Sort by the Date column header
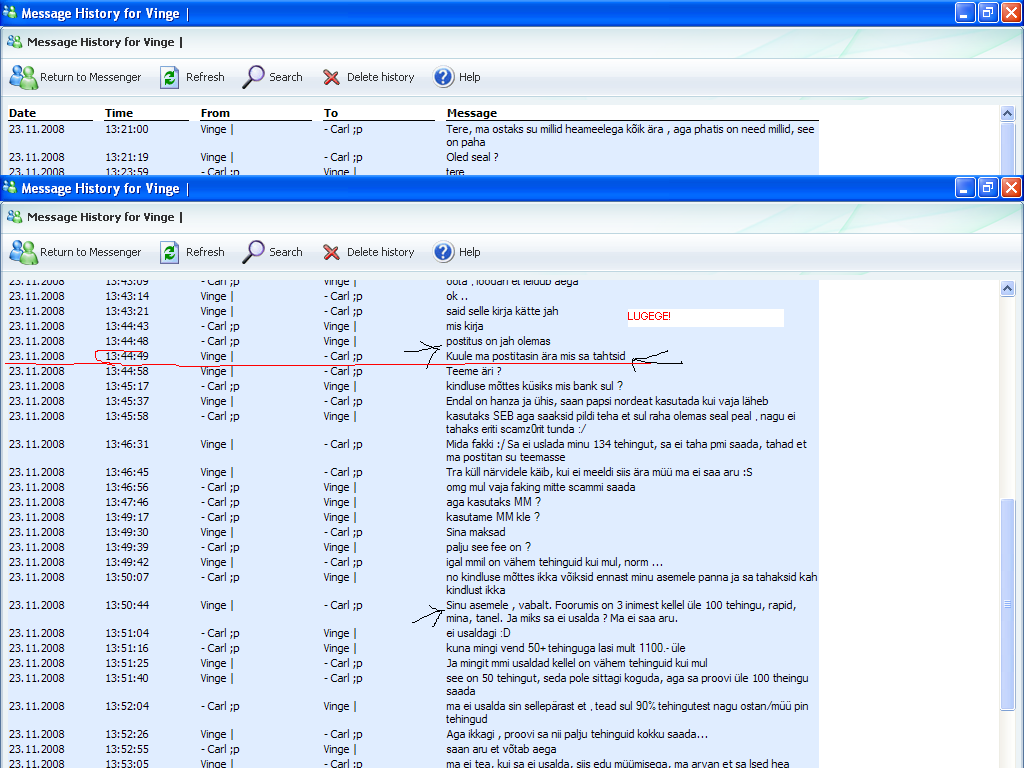Screen dimensions: 1024x768 point(23,113)
